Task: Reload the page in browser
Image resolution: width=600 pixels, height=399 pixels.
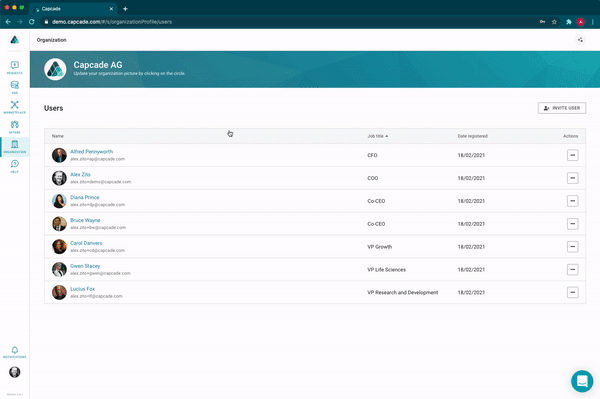Action: coord(32,22)
